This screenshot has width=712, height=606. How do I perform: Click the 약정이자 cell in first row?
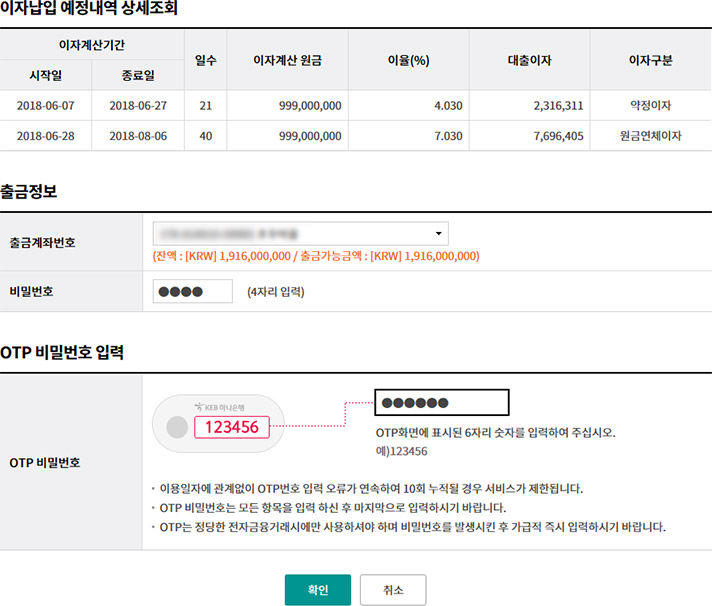650,106
